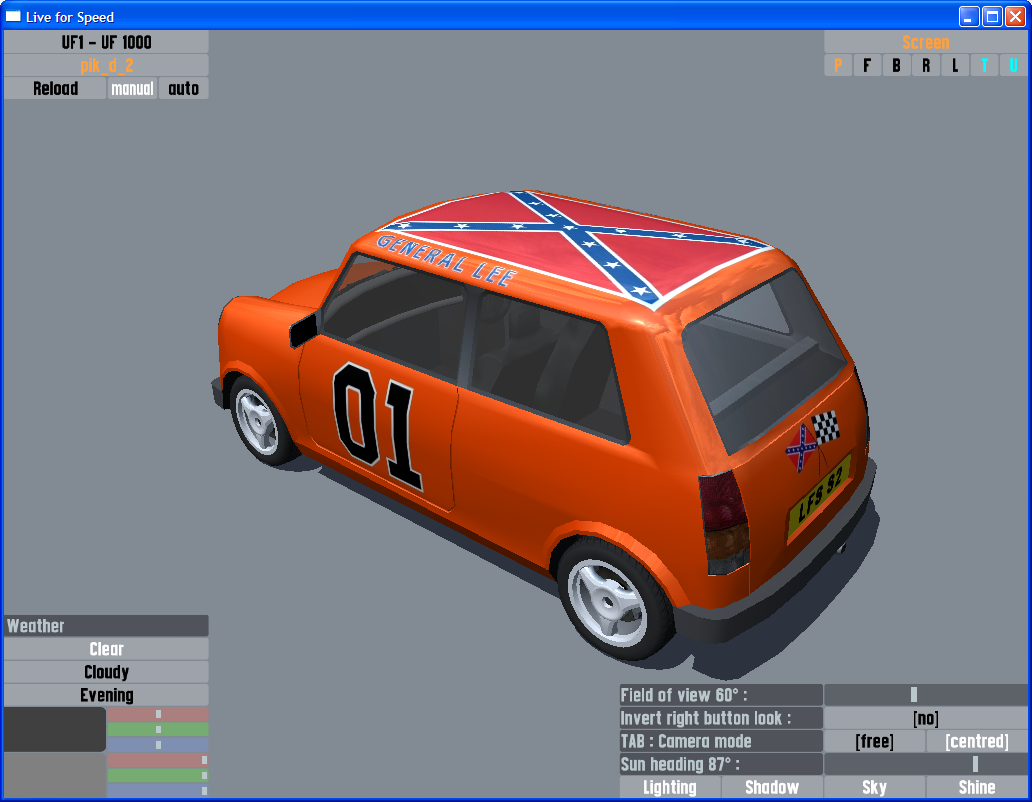Image resolution: width=1032 pixels, height=802 pixels.
Task: Click the Invert right button look label
Action: click(721, 718)
